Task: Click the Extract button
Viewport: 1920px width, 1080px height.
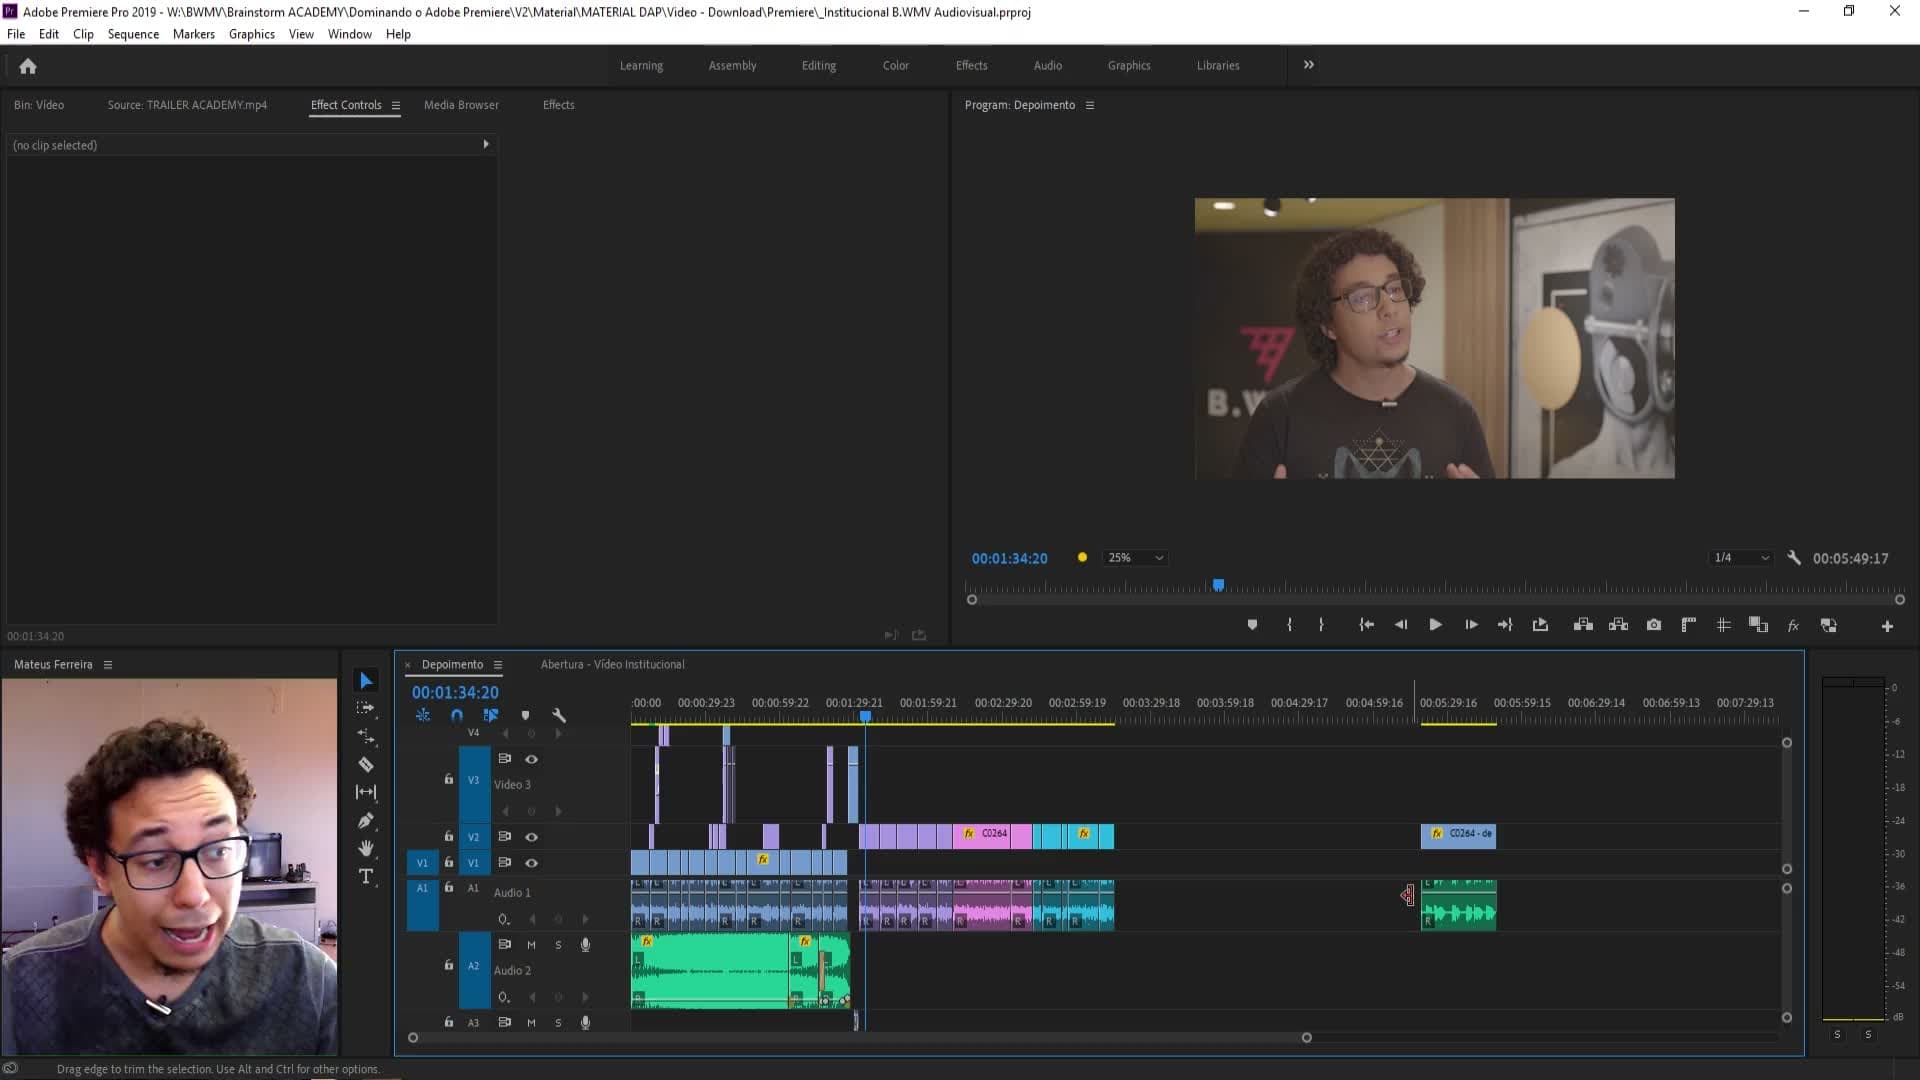Action: (x=1618, y=625)
